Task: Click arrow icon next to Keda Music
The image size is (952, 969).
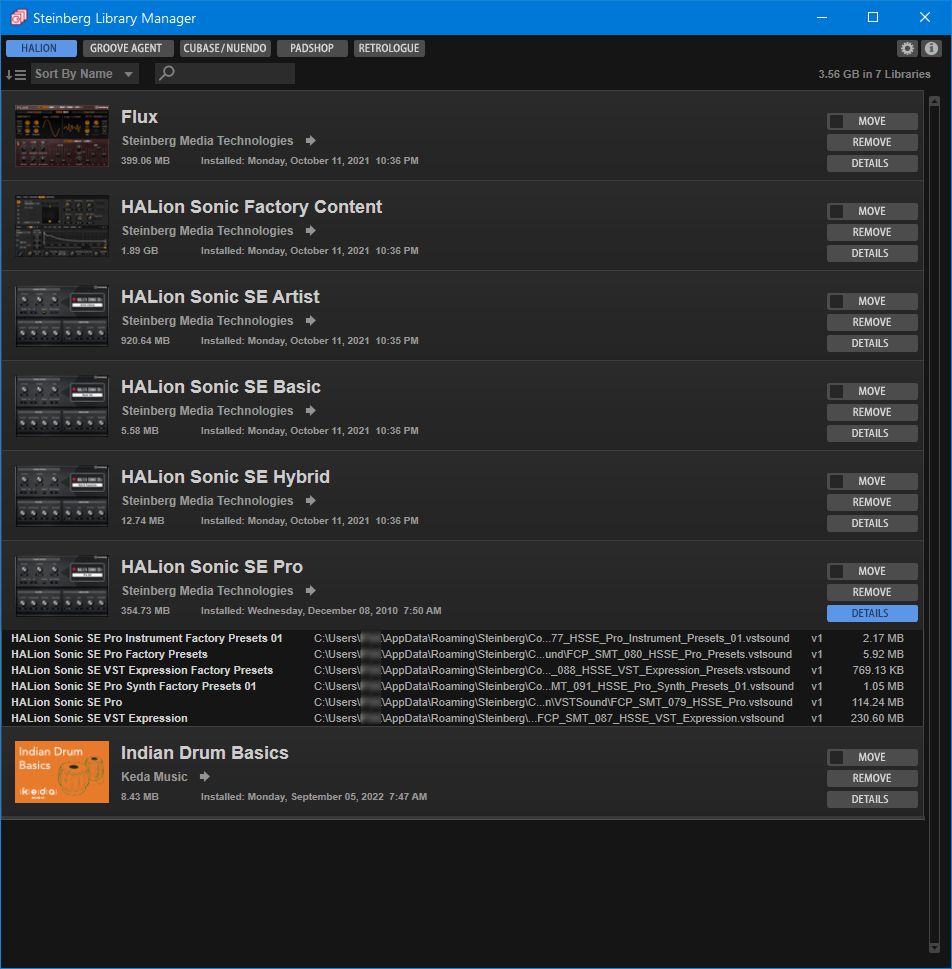Action: (205, 777)
